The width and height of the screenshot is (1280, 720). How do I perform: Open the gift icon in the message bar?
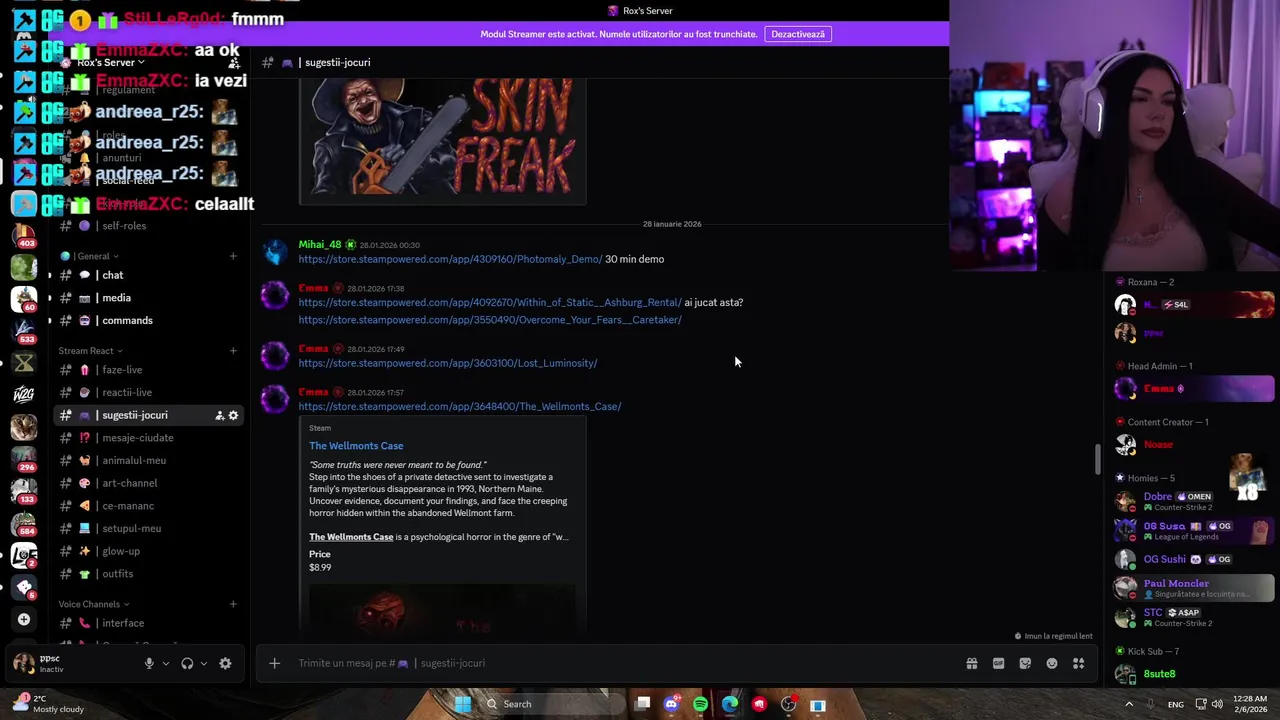click(971, 663)
